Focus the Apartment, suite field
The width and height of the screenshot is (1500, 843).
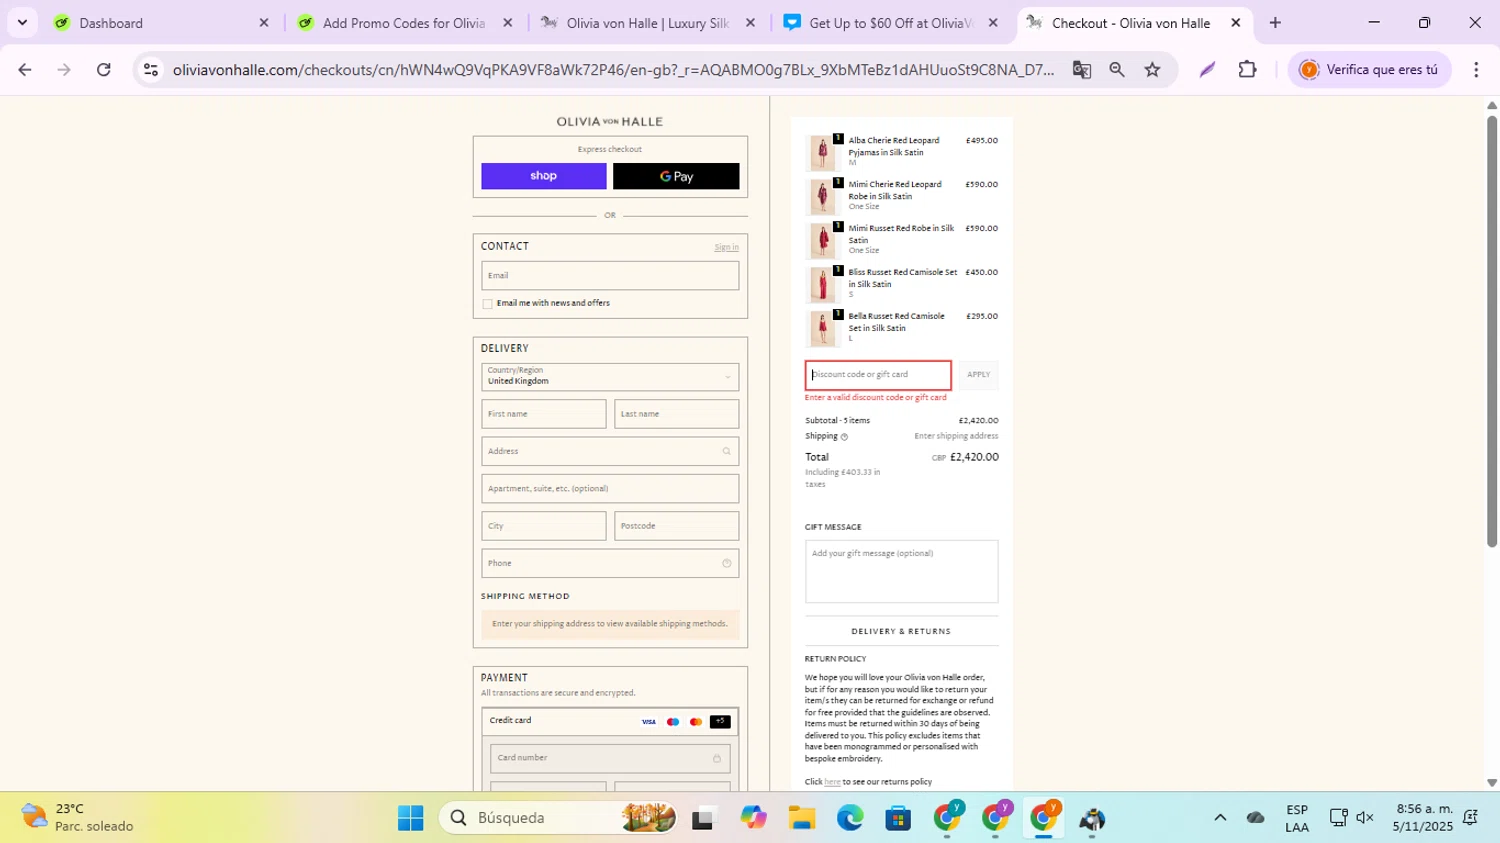[610, 489]
